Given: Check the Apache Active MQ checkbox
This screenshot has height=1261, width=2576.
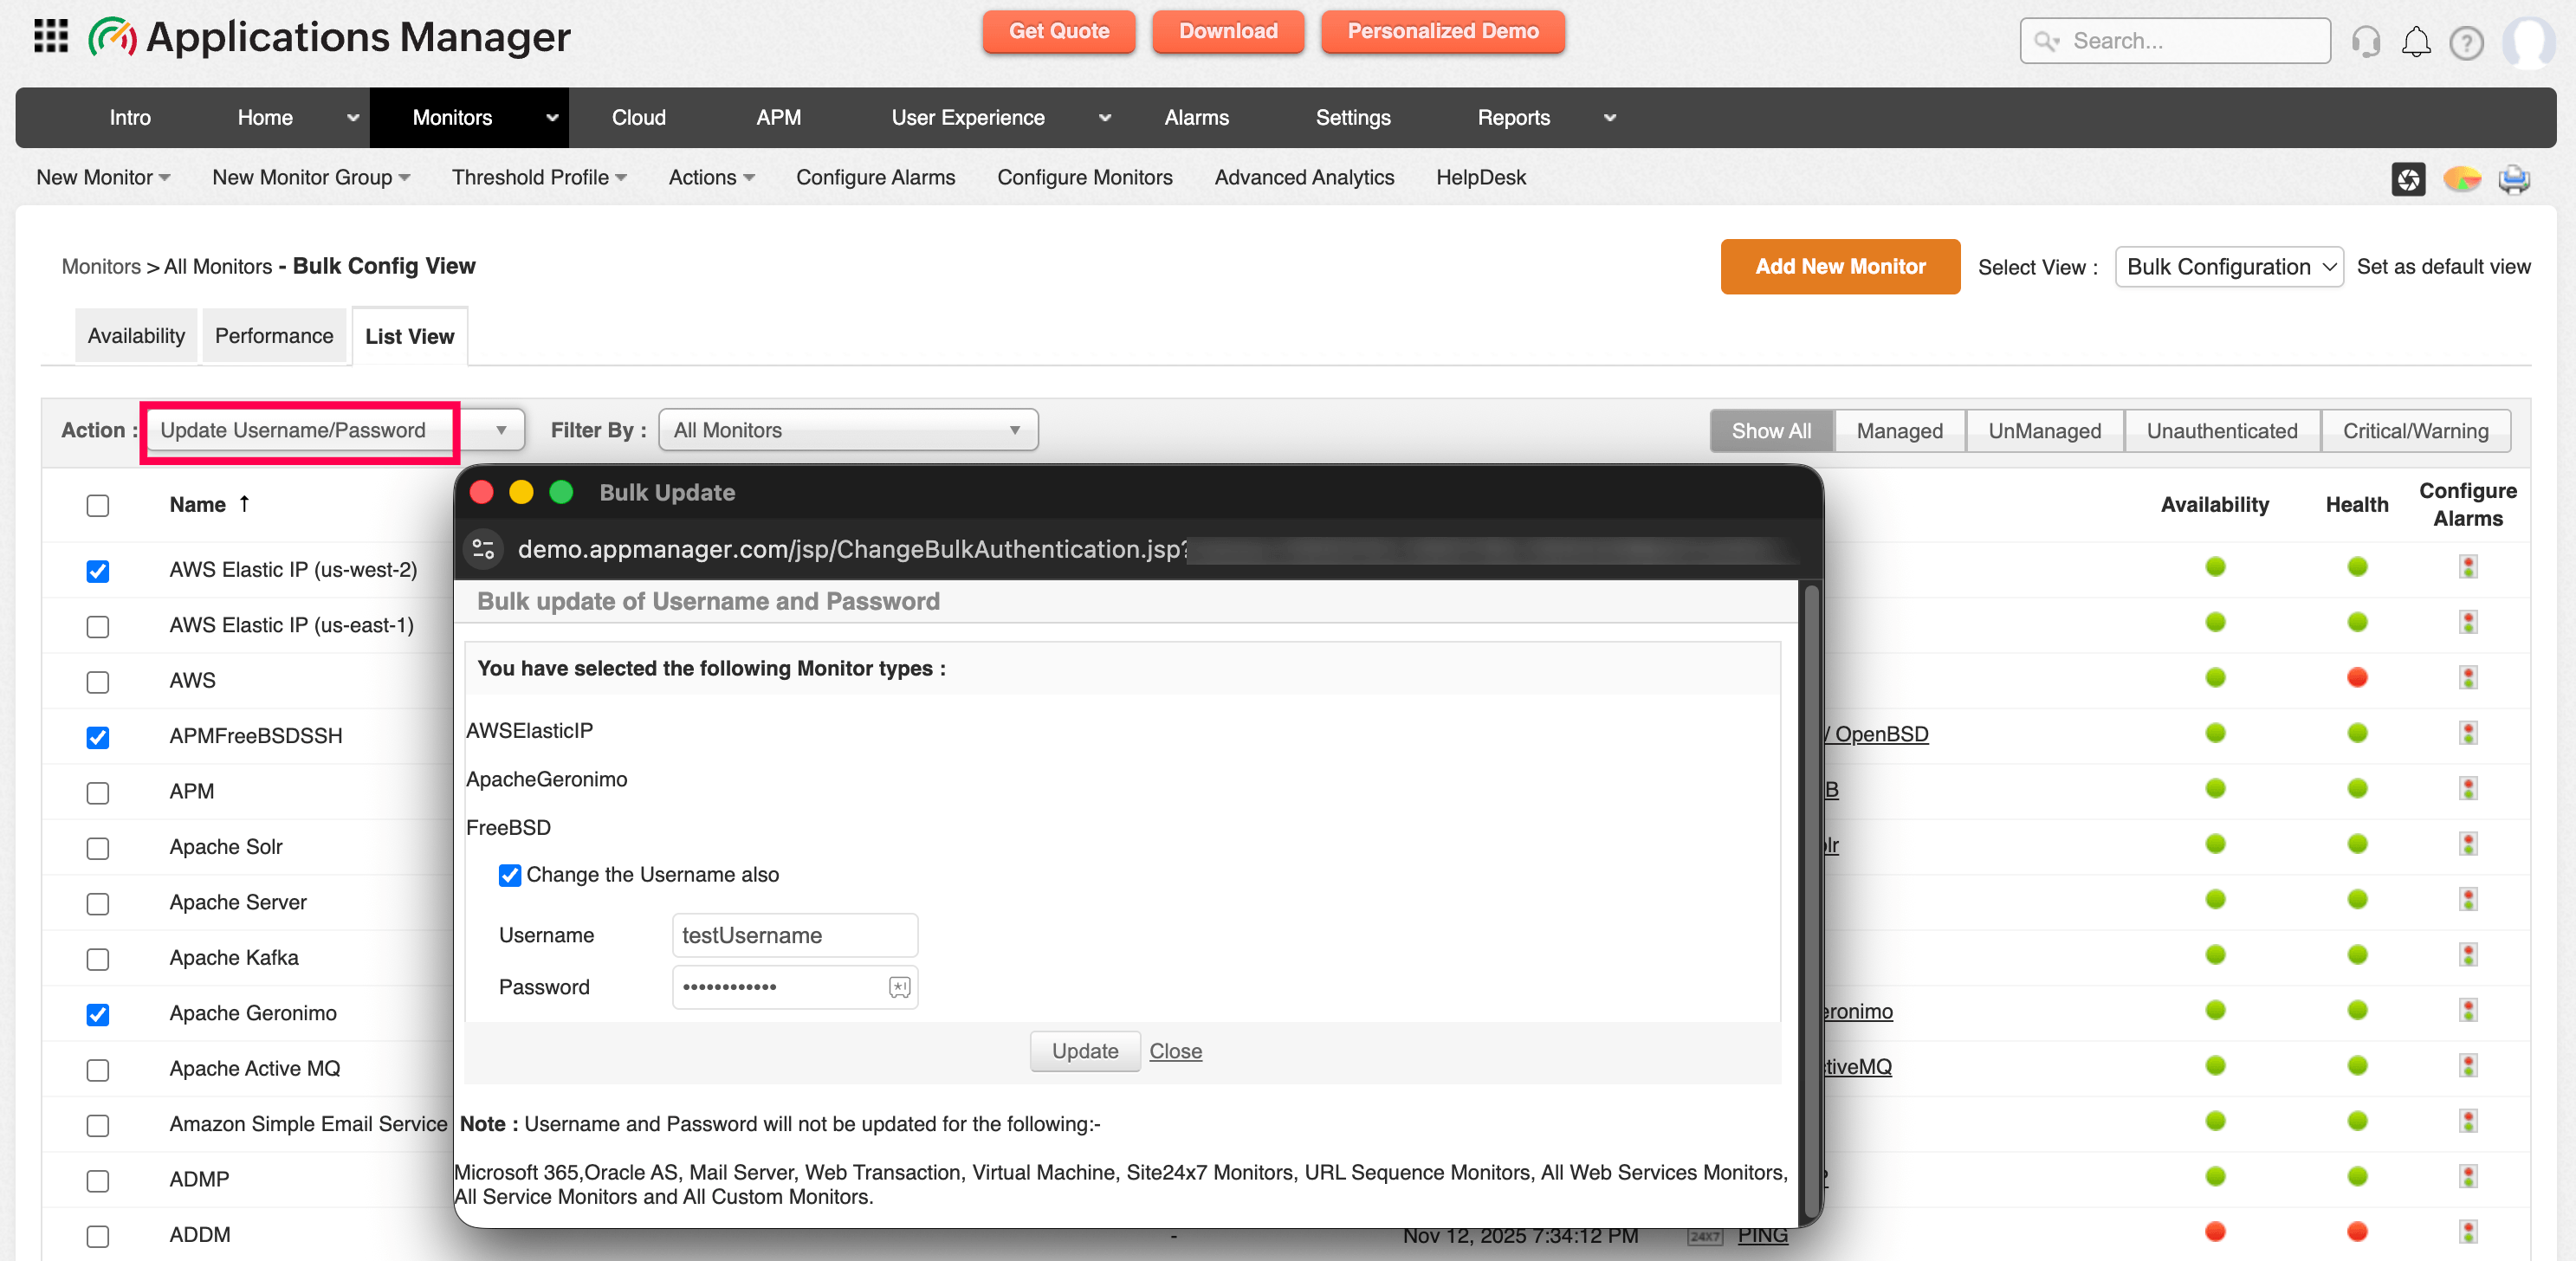Looking at the screenshot, I should click(x=98, y=1070).
